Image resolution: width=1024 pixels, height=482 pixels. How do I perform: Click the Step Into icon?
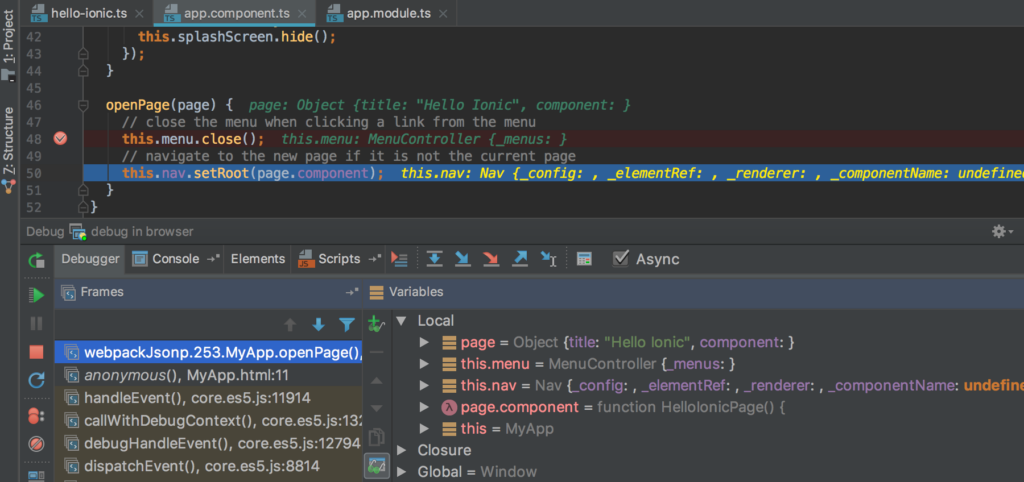(x=462, y=259)
